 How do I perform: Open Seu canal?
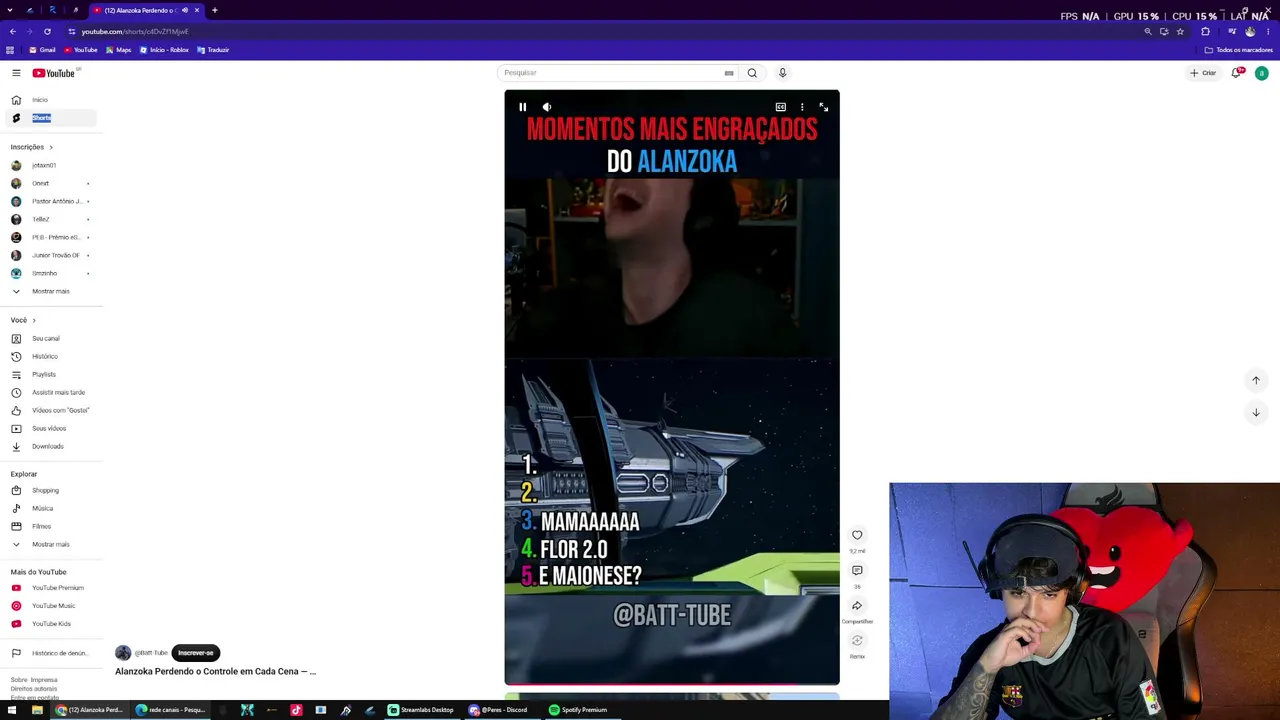tap(48, 338)
